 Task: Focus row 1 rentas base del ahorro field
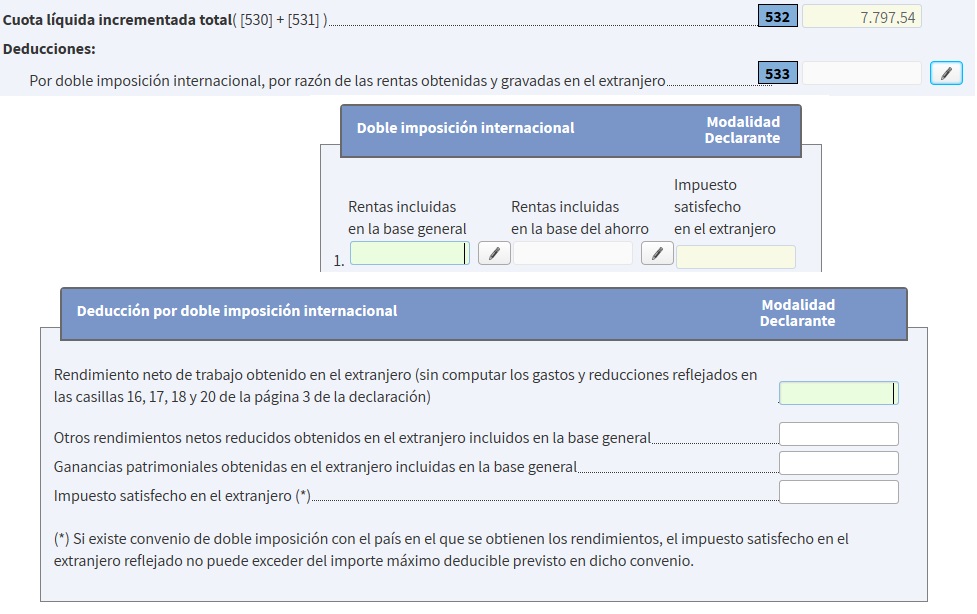tap(573, 254)
